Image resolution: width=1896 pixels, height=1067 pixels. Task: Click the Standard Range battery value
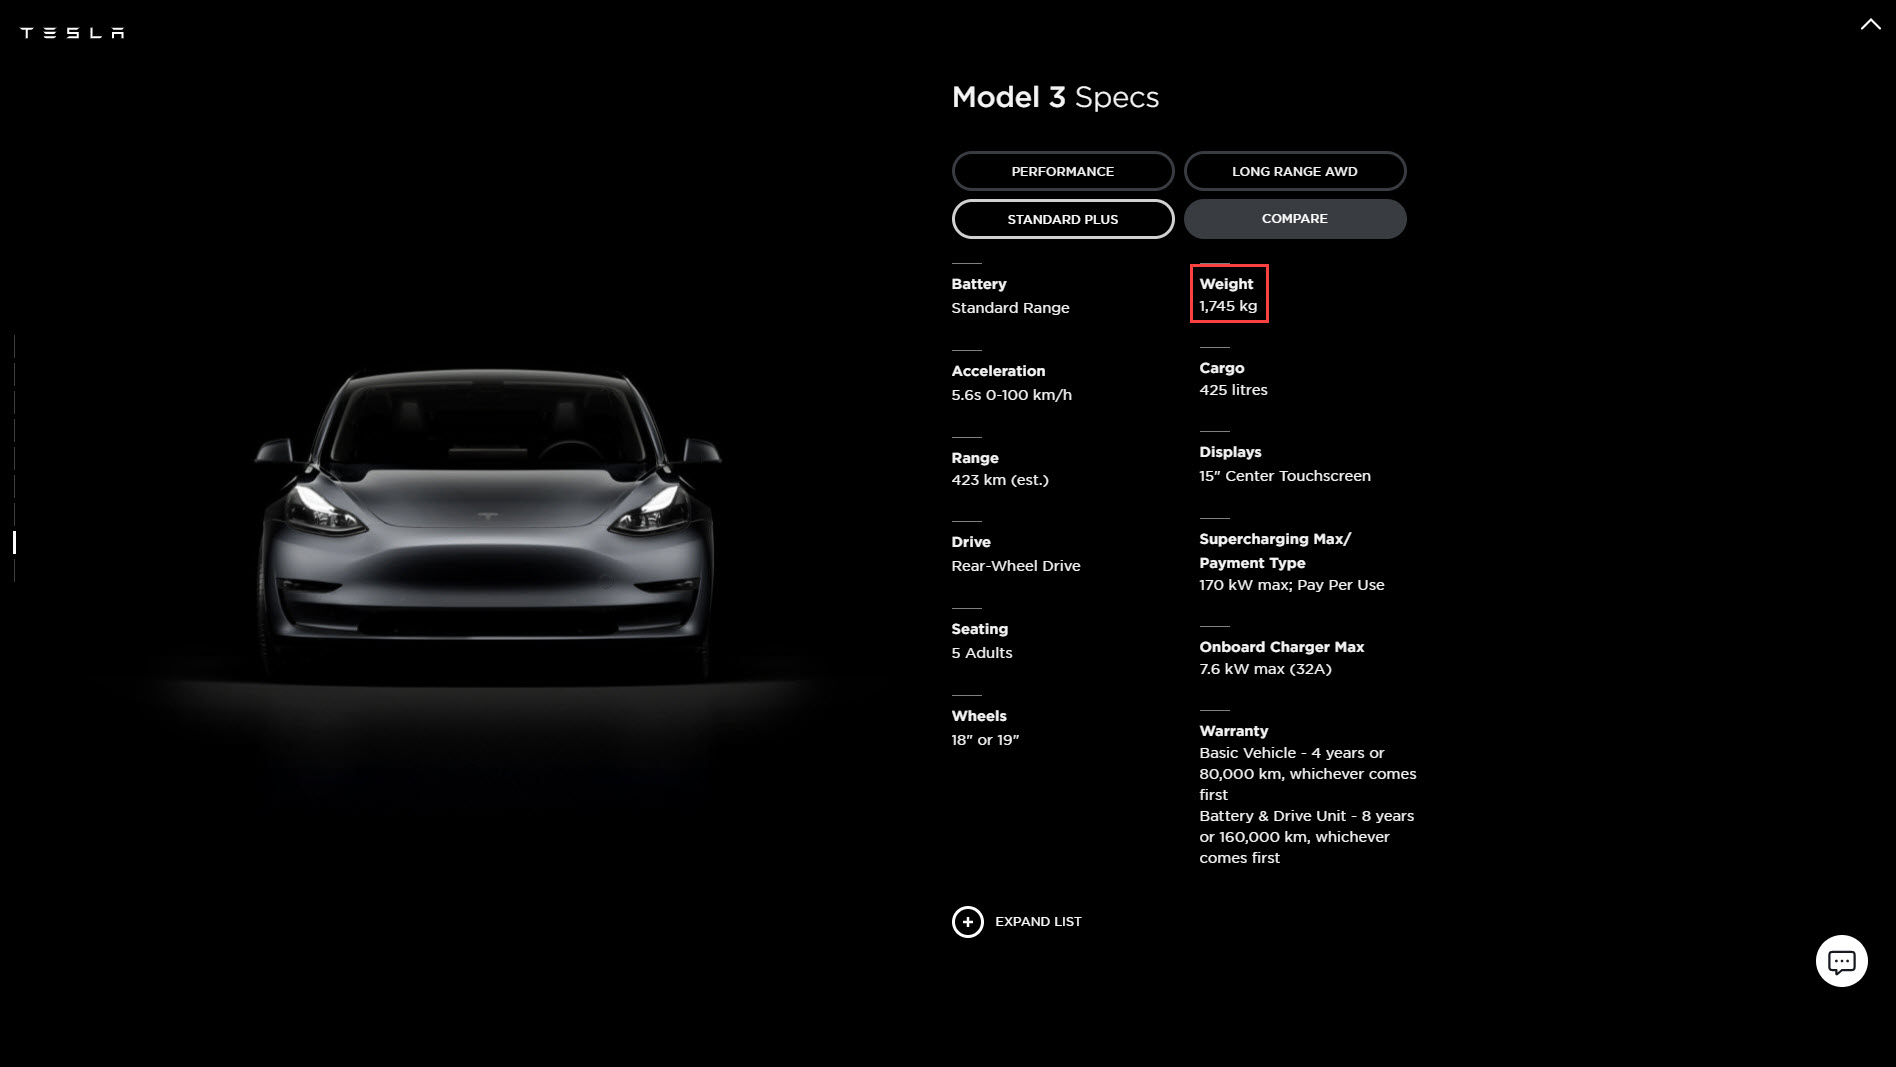1010,308
